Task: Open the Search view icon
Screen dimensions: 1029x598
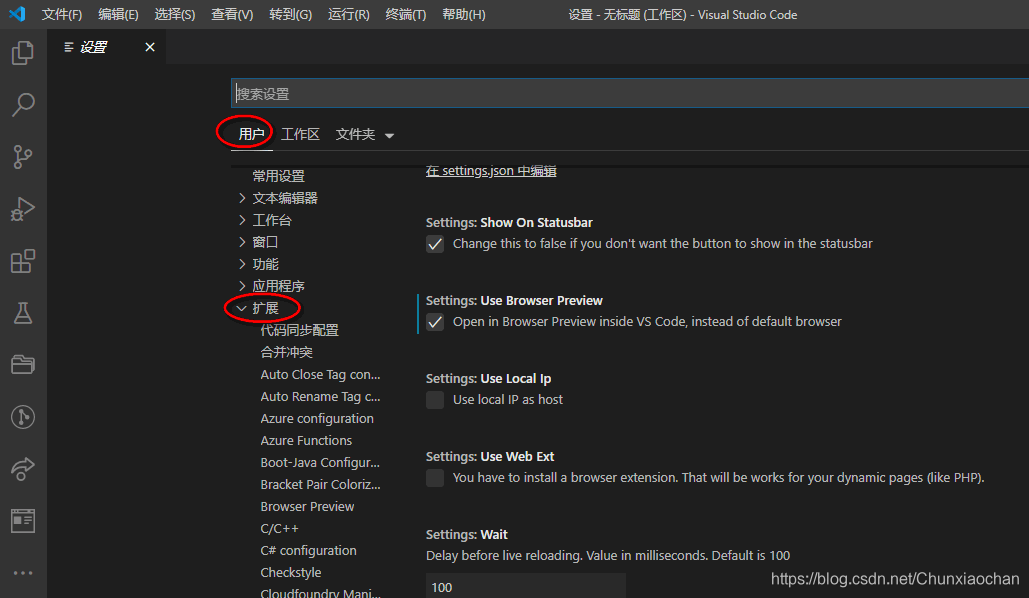Action: coord(23,104)
